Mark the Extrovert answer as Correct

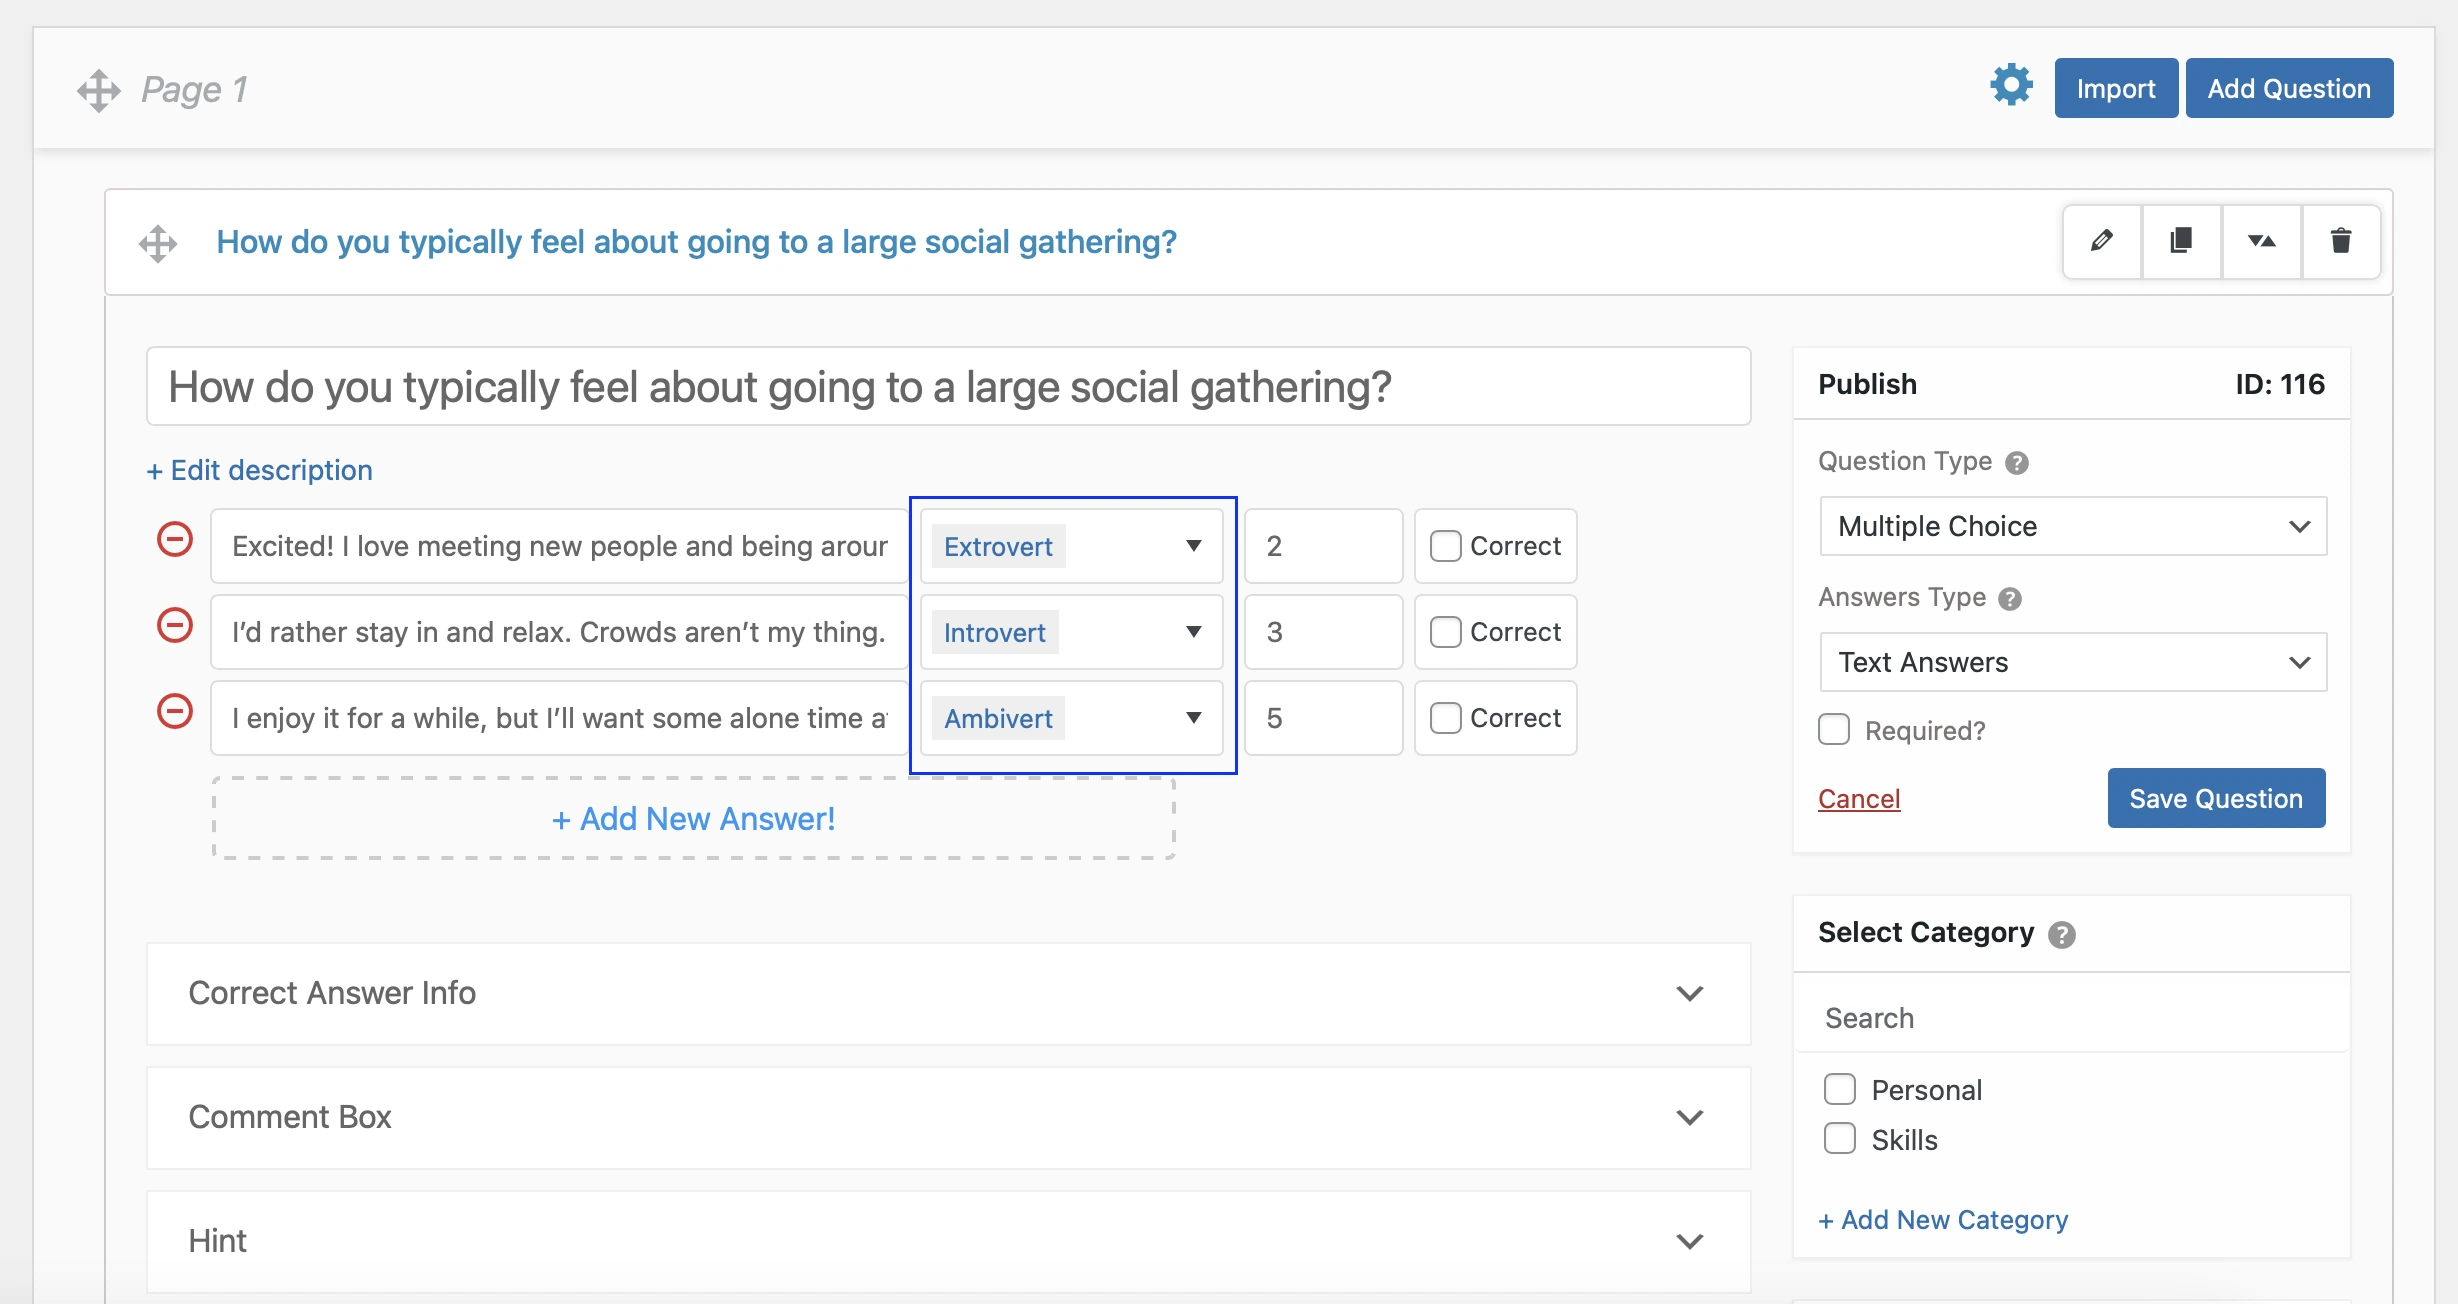click(x=1445, y=546)
